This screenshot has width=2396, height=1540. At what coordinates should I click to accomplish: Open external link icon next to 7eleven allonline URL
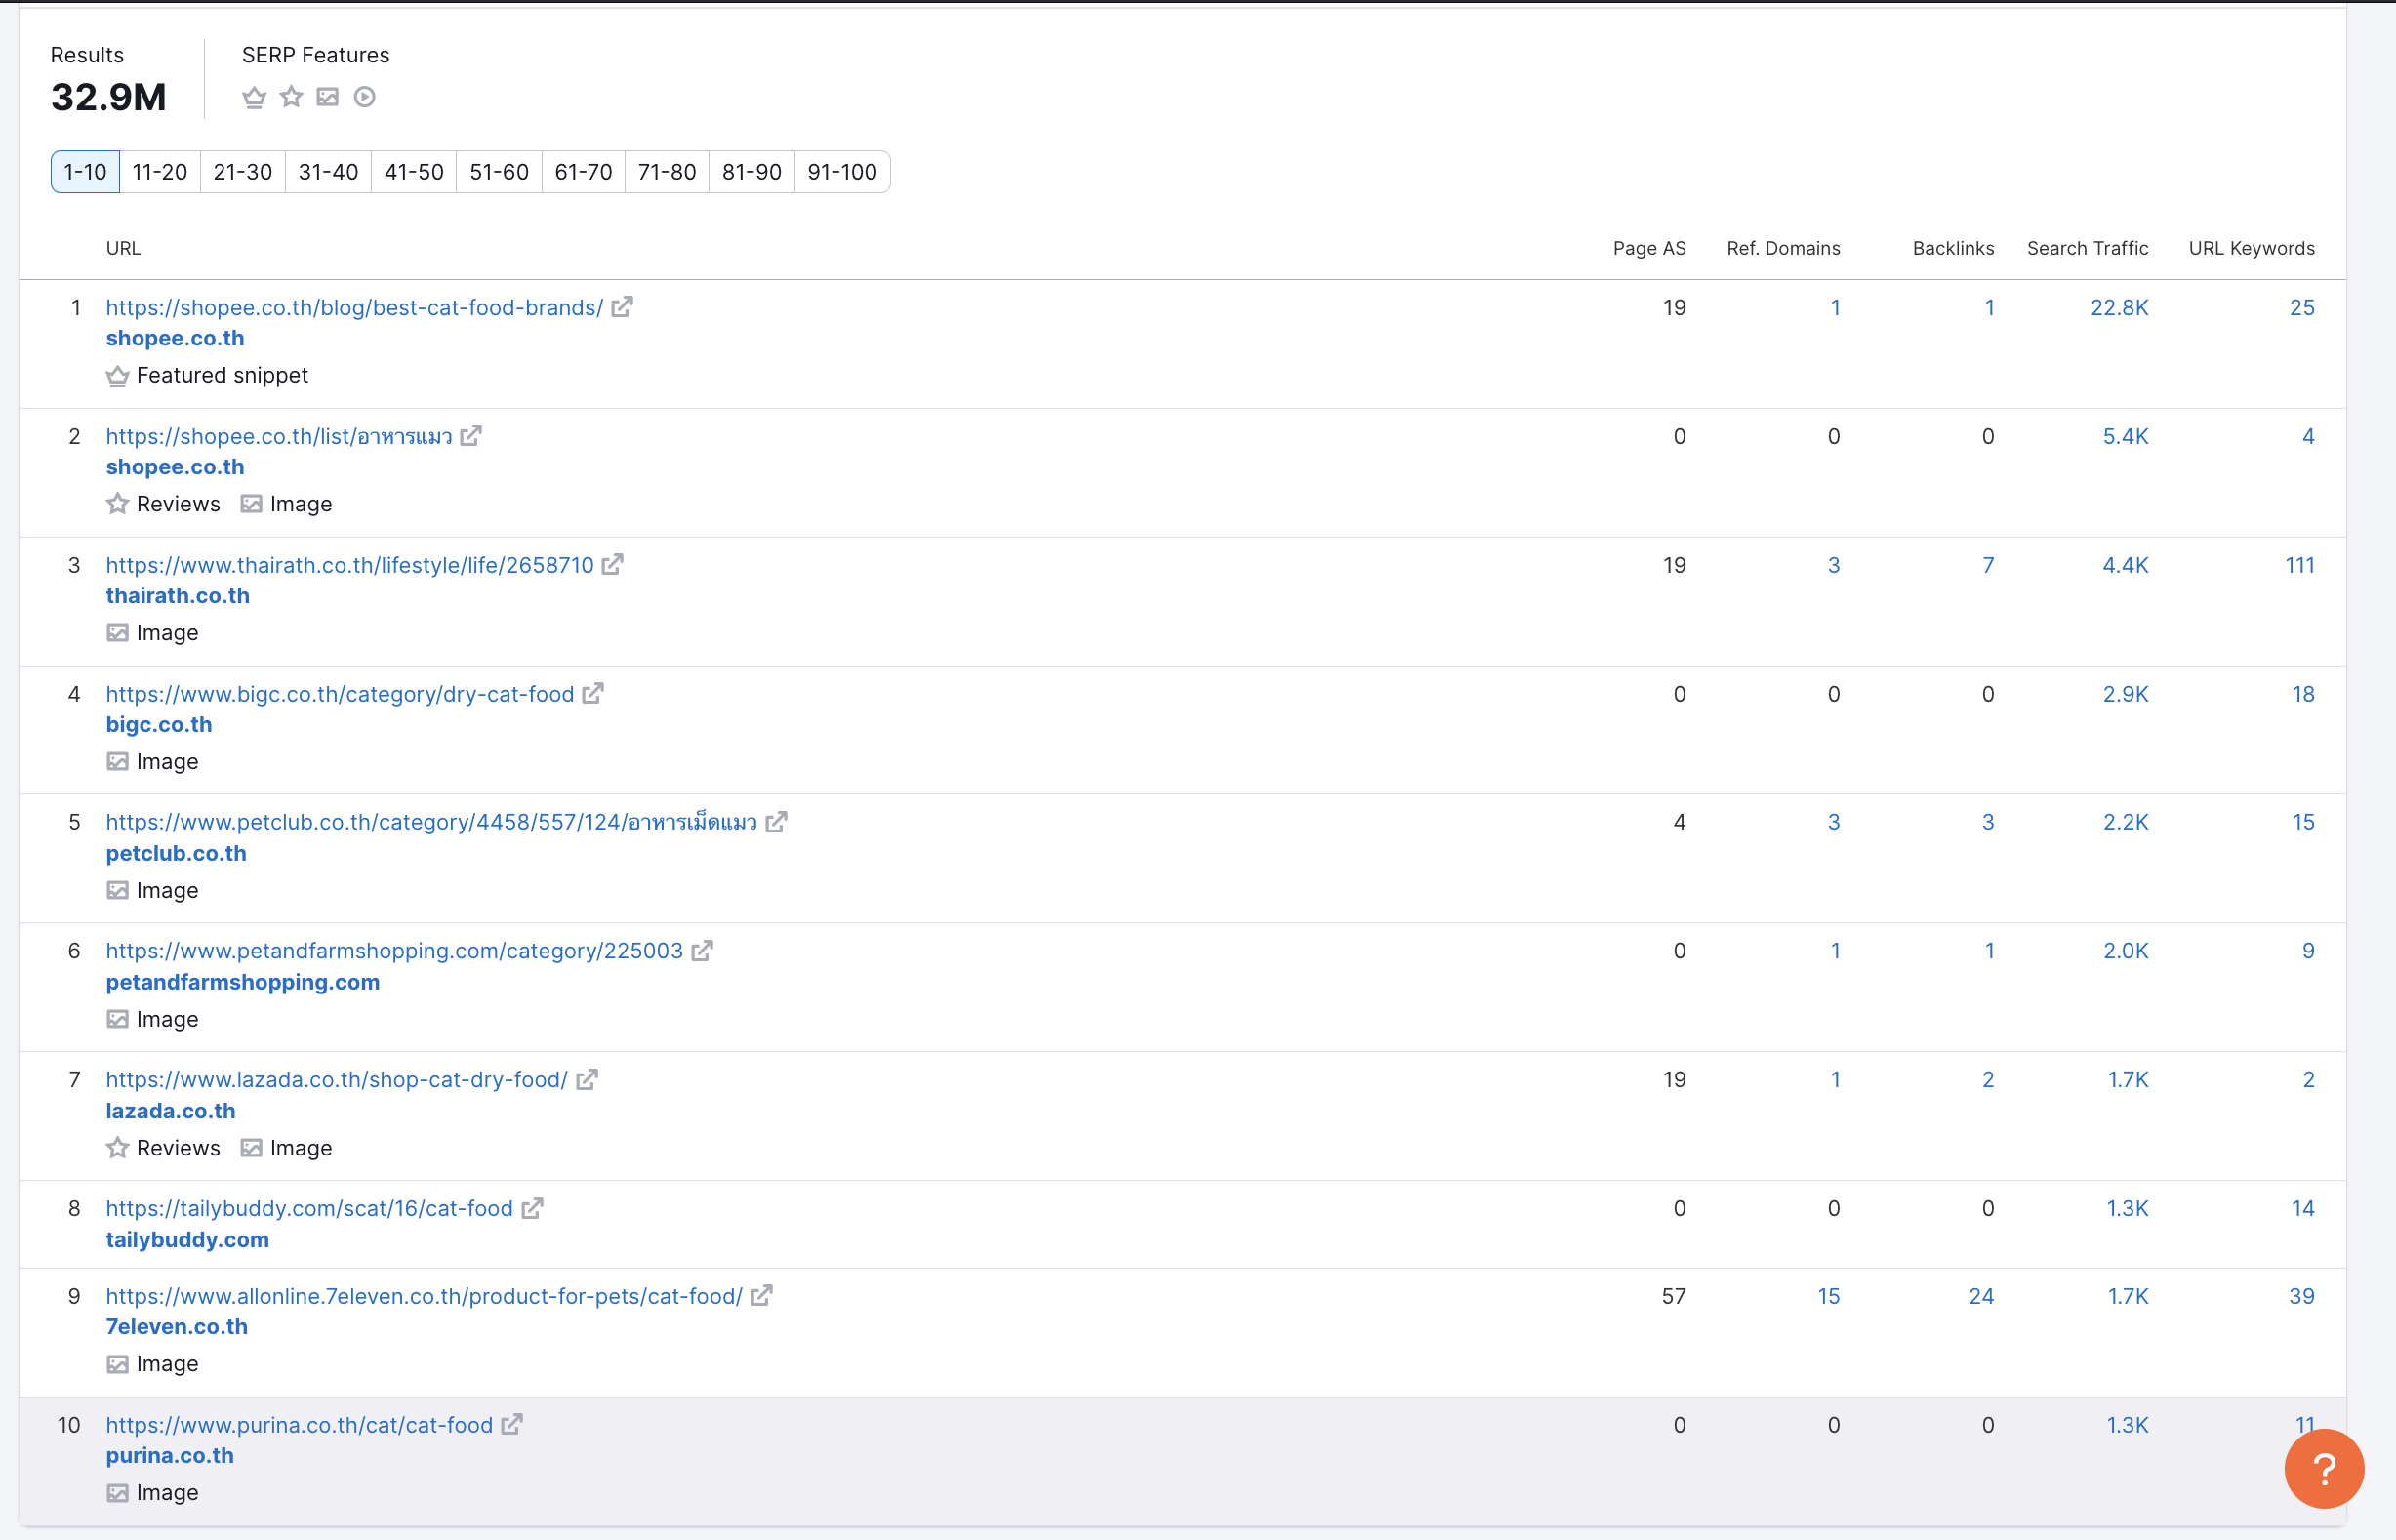762,1296
